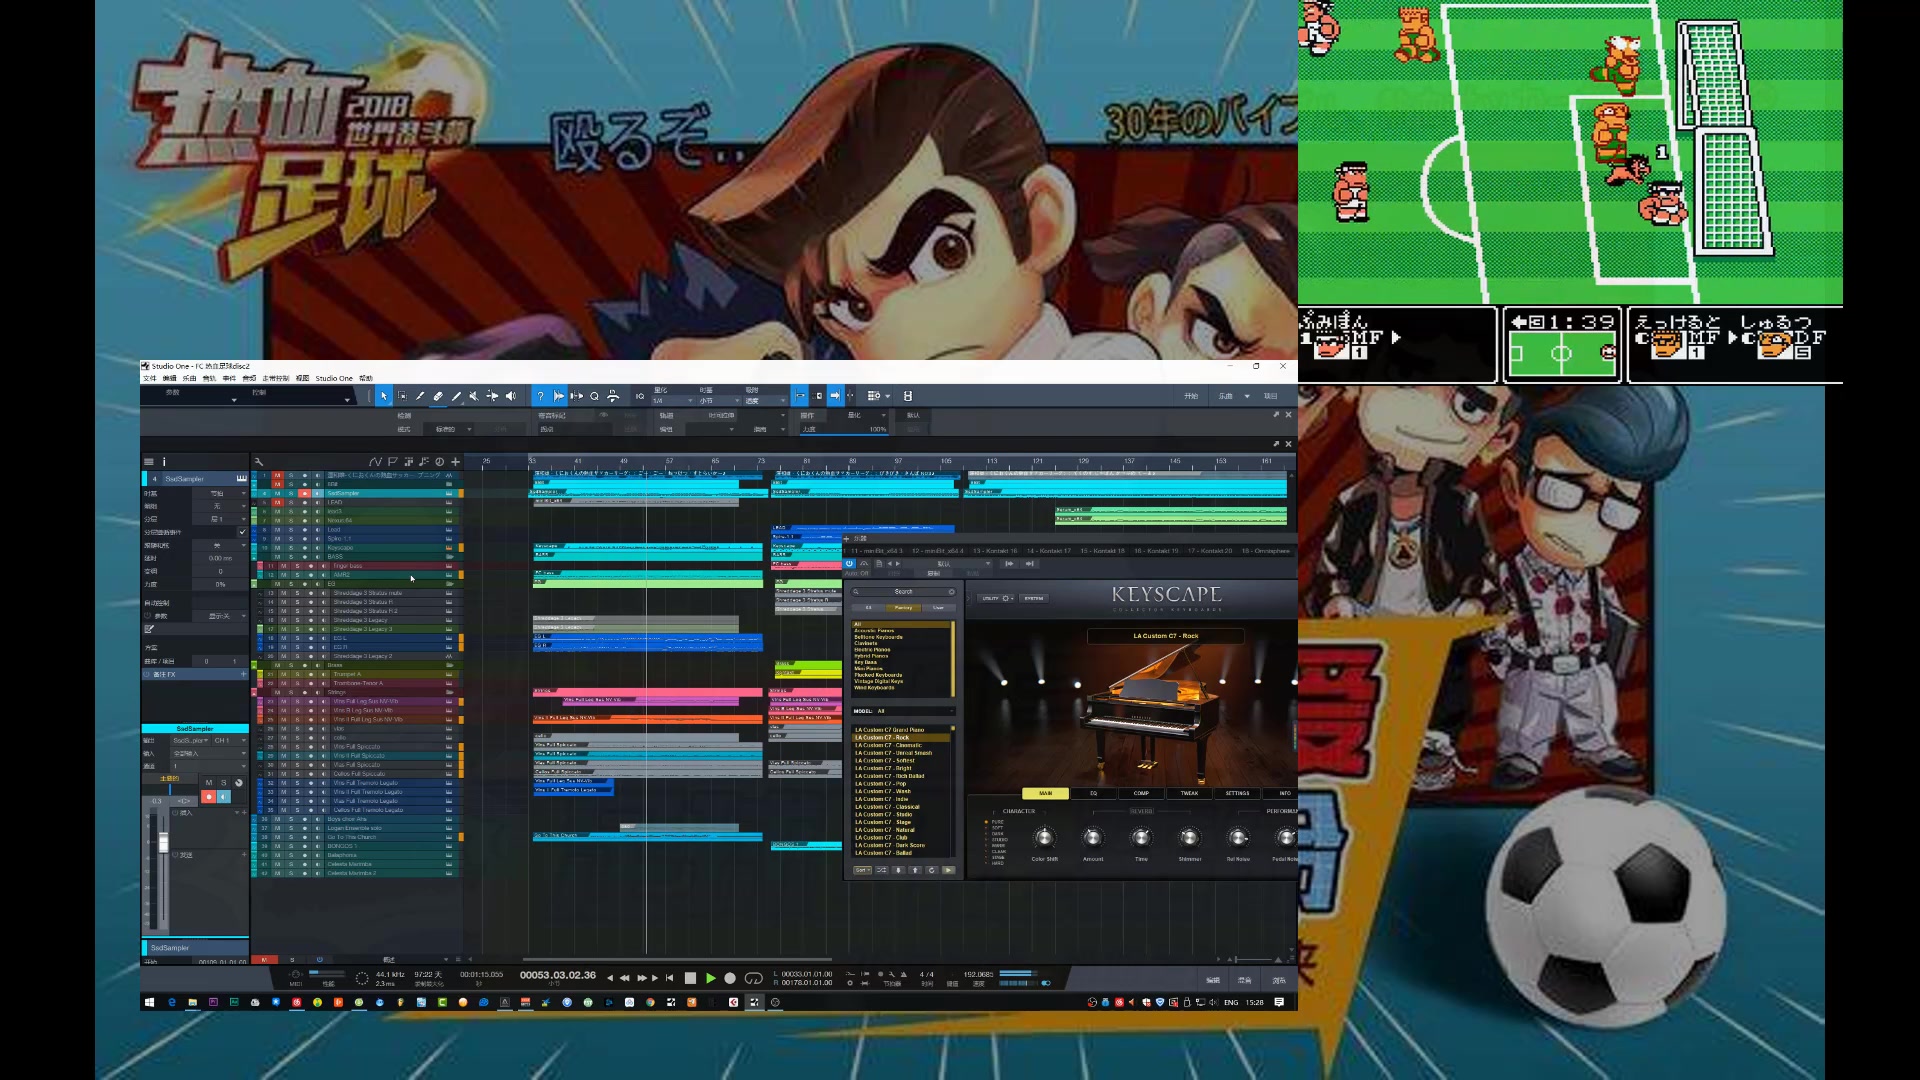Select the Bend tool in the toolbar
Viewport: 1920px width, 1080px height.
click(x=492, y=396)
